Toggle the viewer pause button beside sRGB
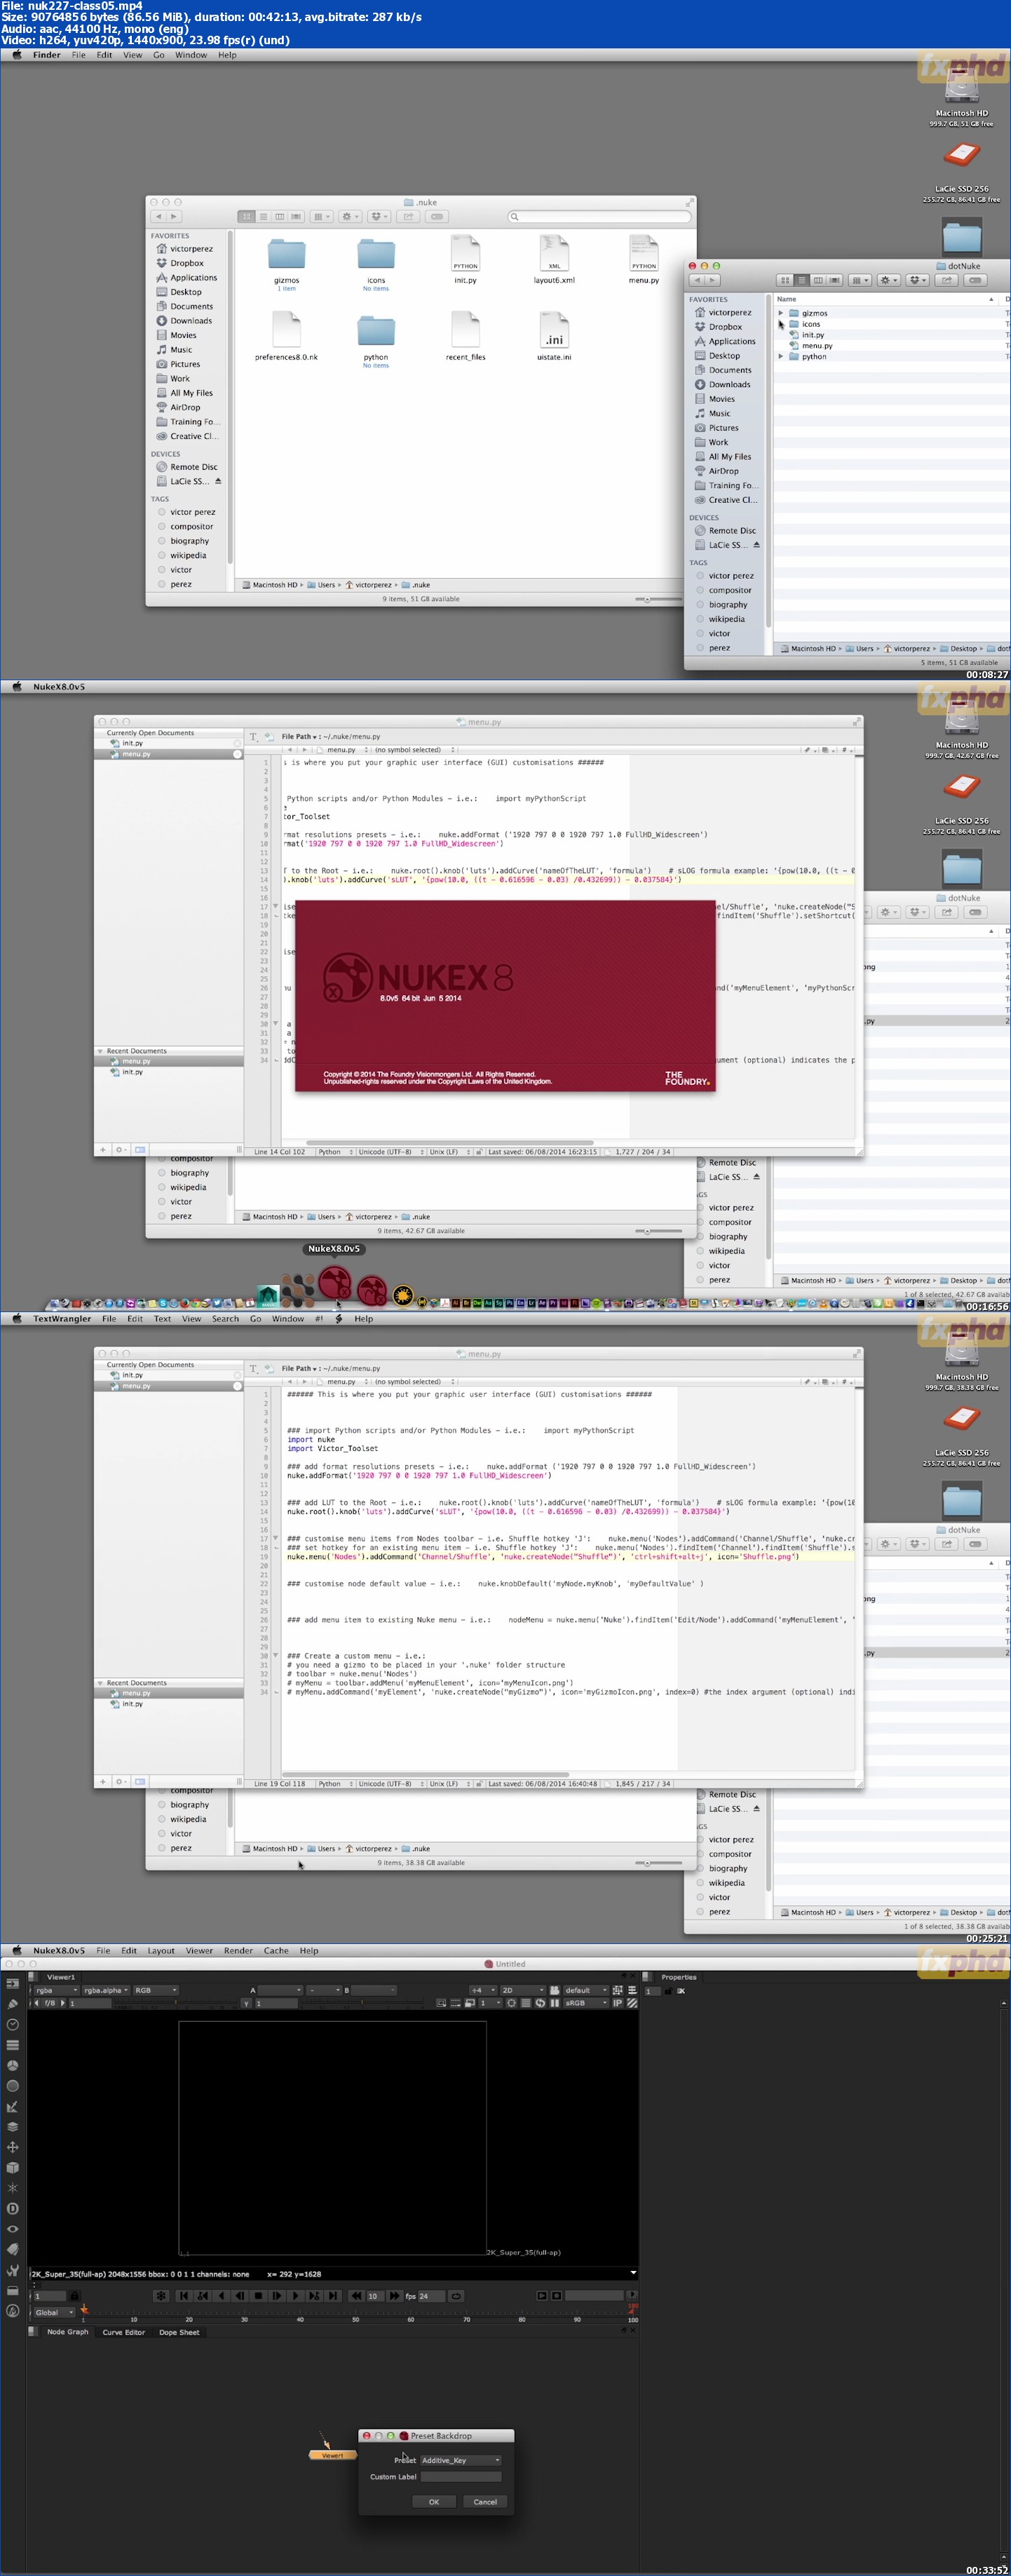The height and width of the screenshot is (2576, 1011). coord(554,2002)
